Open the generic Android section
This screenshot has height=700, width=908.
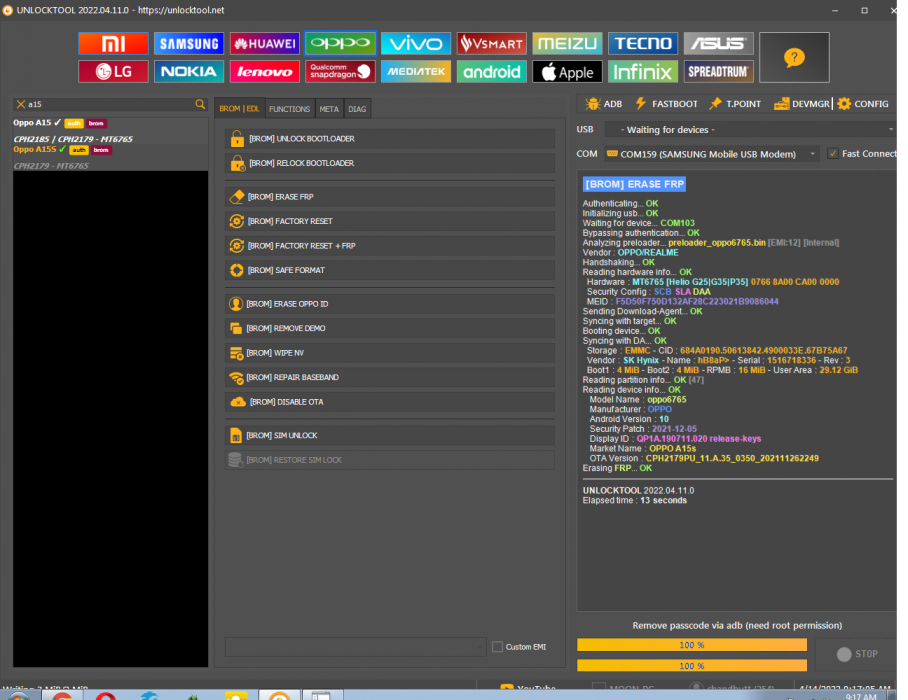tap(492, 72)
